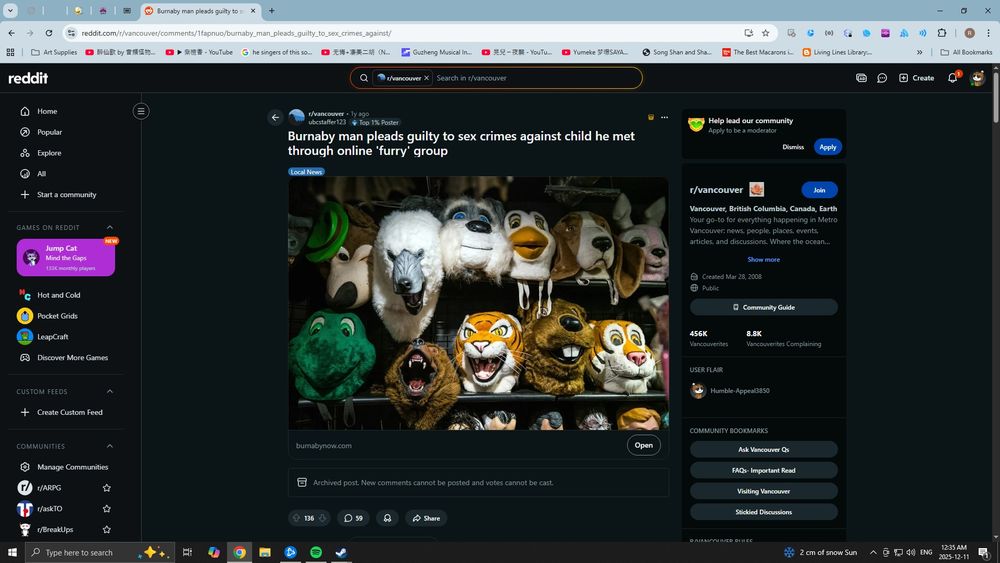1000x563 pixels.
Task: Collapse the Communities section
Action: coord(110,446)
